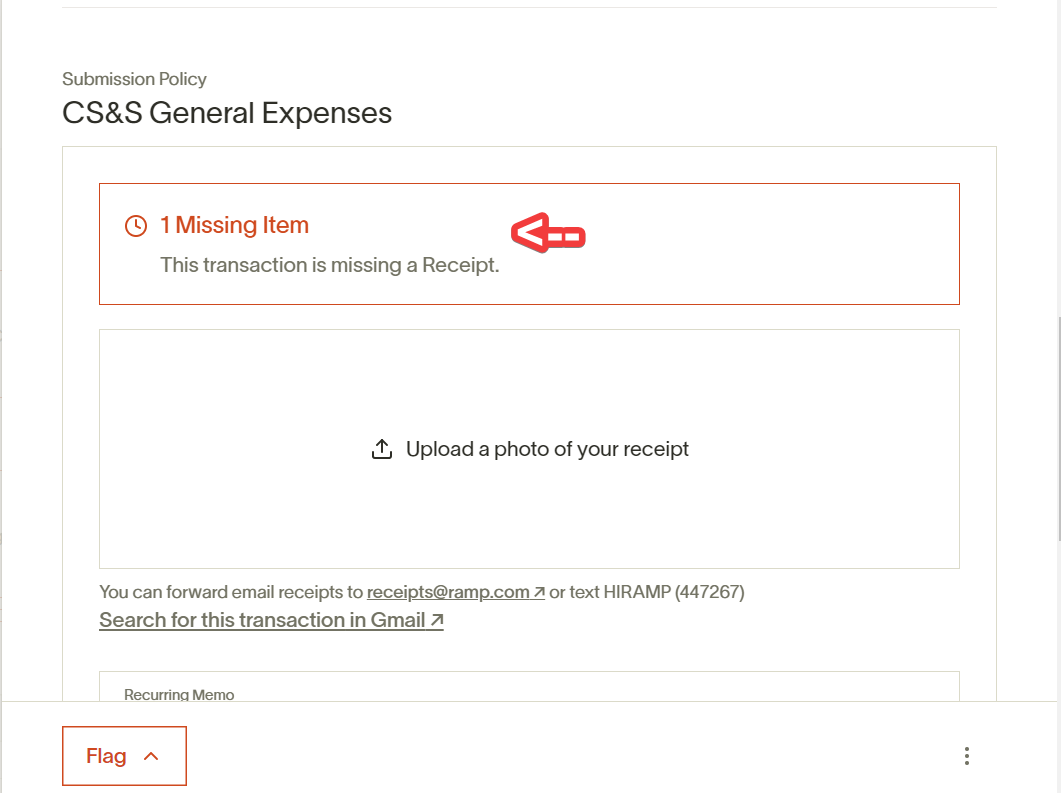
Task: Expand the Flag chevron arrow
Action: (x=151, y=756)
